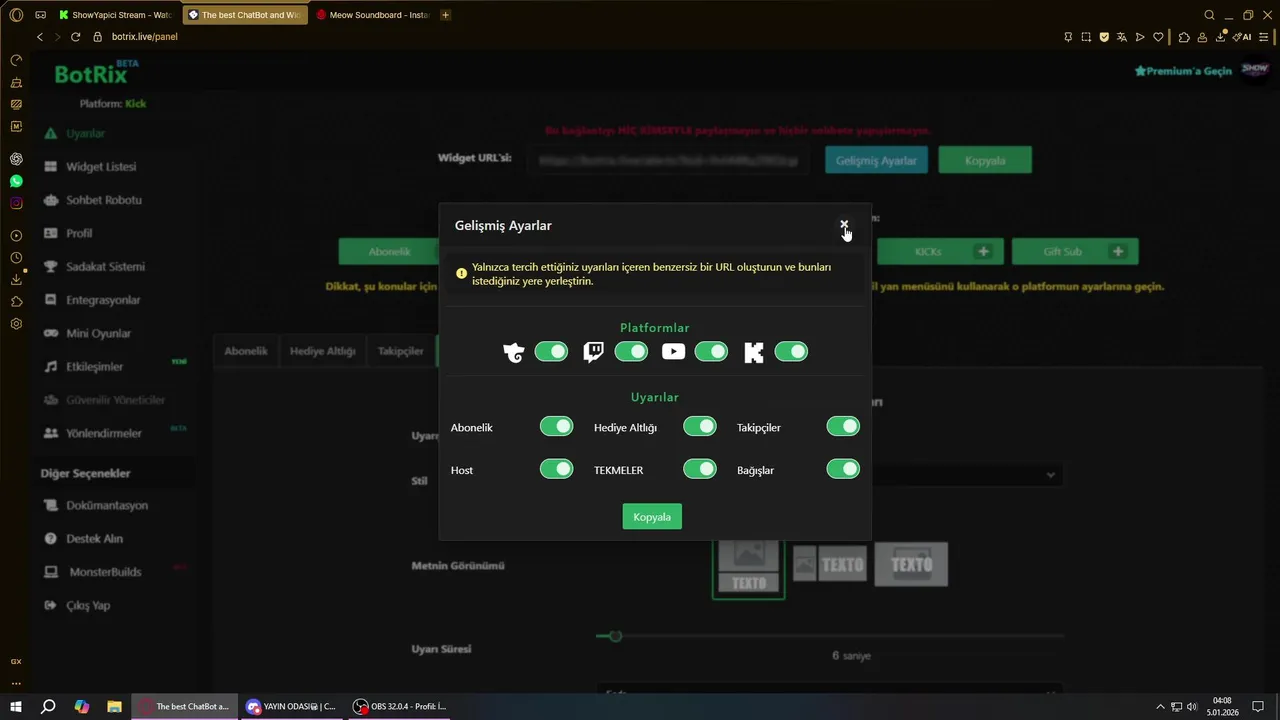Toggle the Kick platform switch

coord(791,351)
